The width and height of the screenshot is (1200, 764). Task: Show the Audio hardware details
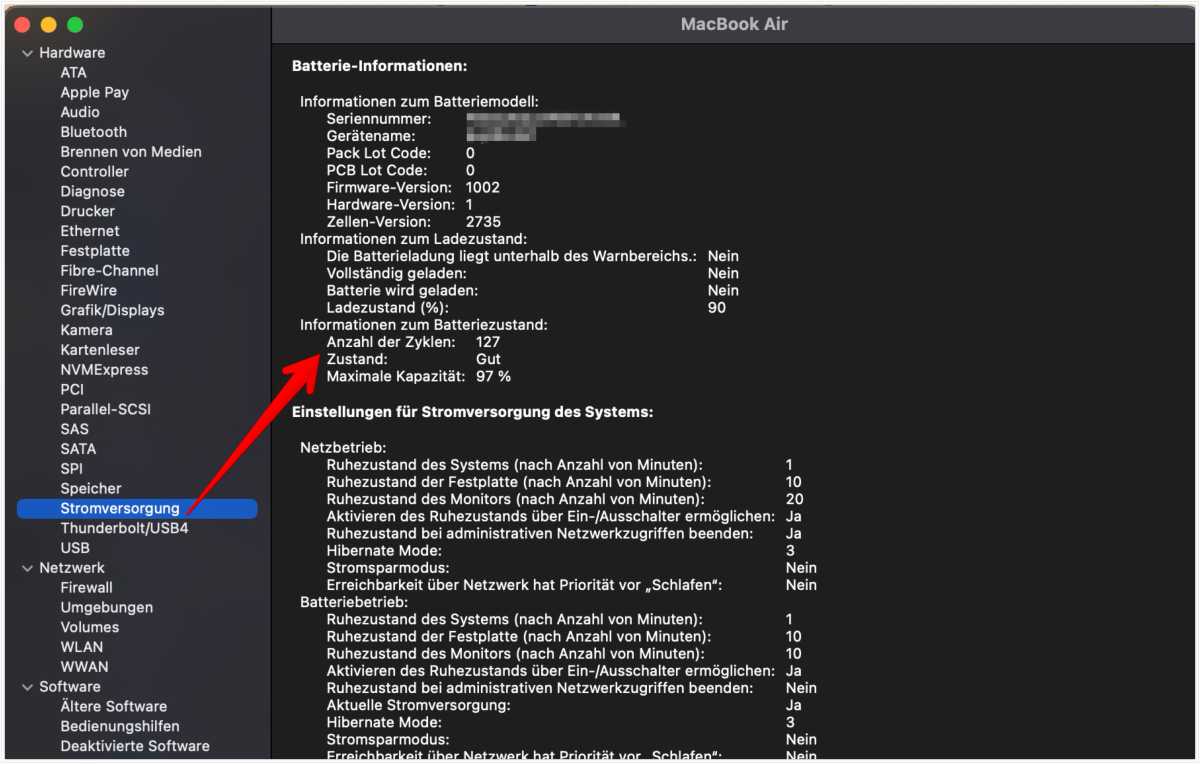tap(80, 112)
